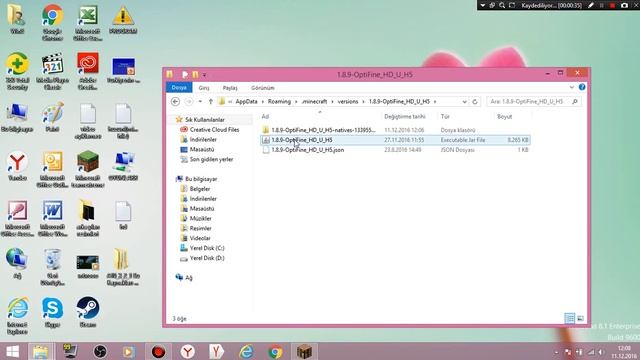Viewport: 640px width, 360px height.
Task: Open File Explorer taskbar button
Action: tap(40, 351)
